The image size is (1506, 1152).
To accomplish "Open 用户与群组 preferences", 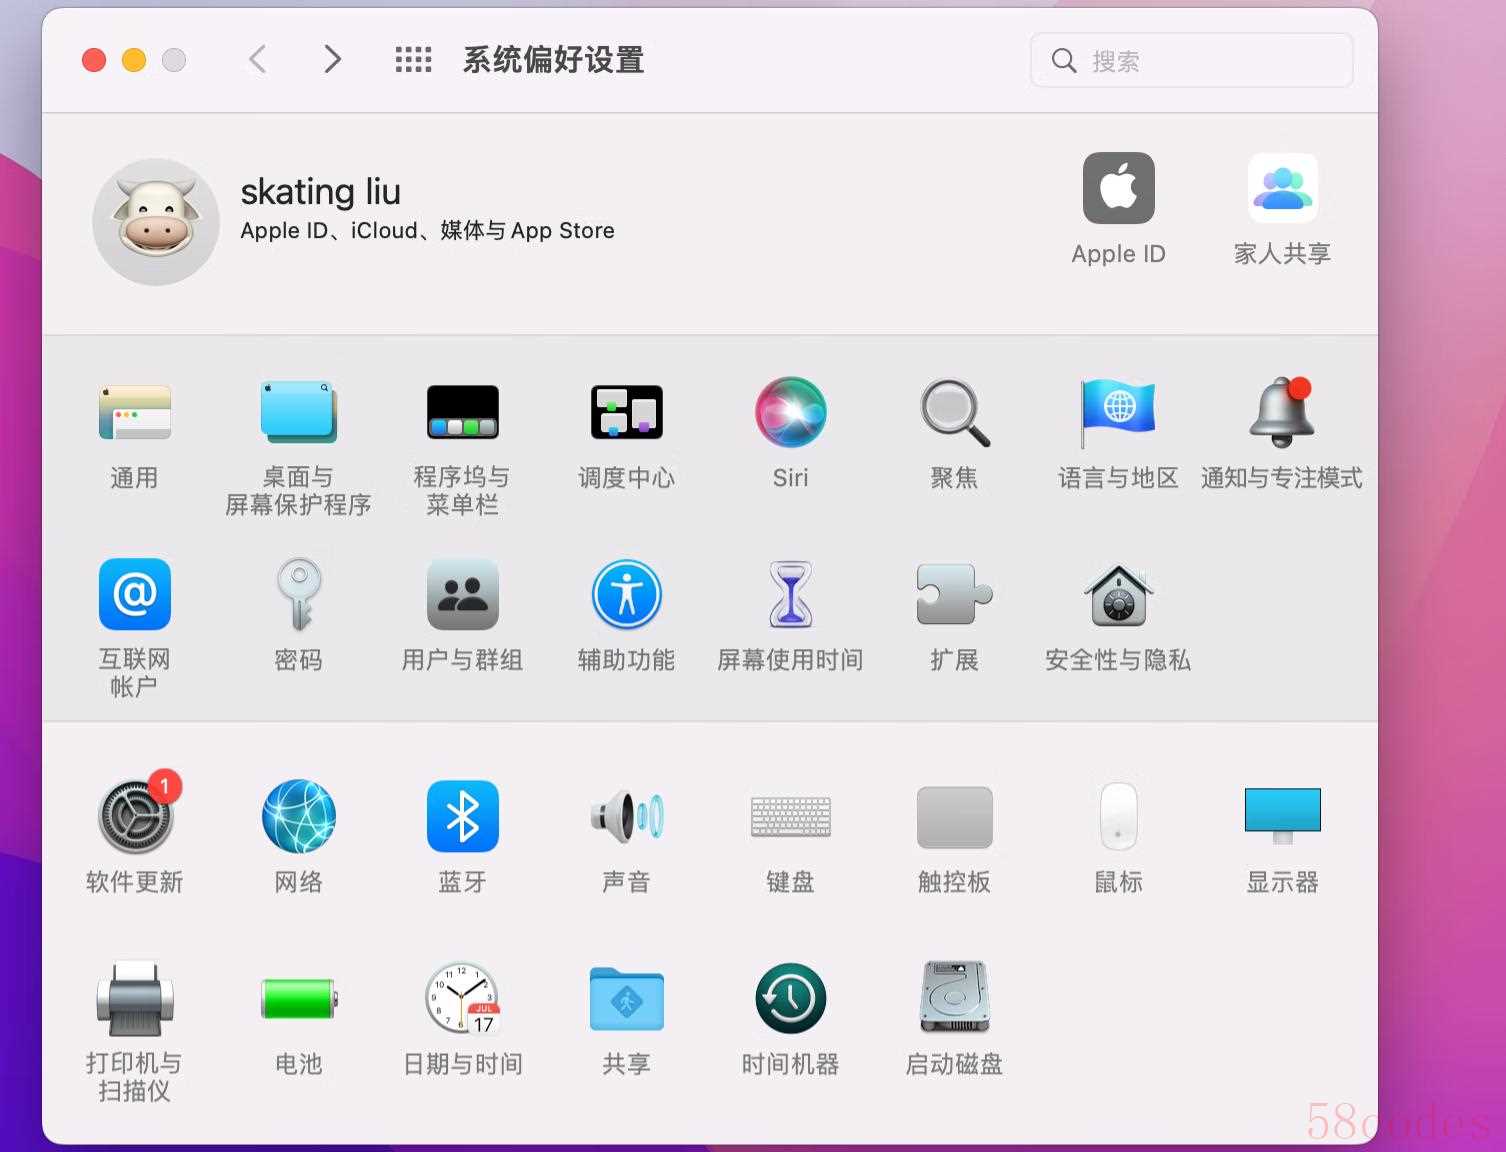I will [462, 594].
